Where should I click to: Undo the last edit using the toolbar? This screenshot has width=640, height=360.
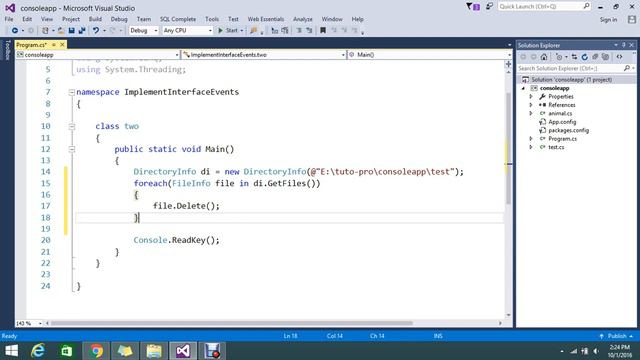[x=96, y=31]
